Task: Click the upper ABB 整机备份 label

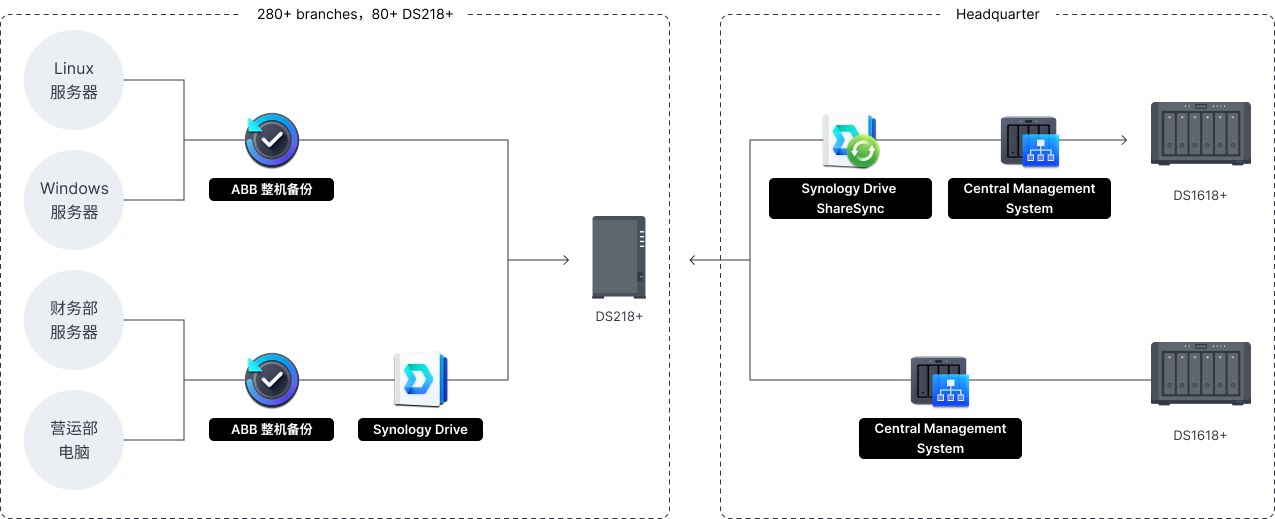Action: pos(271,189)
